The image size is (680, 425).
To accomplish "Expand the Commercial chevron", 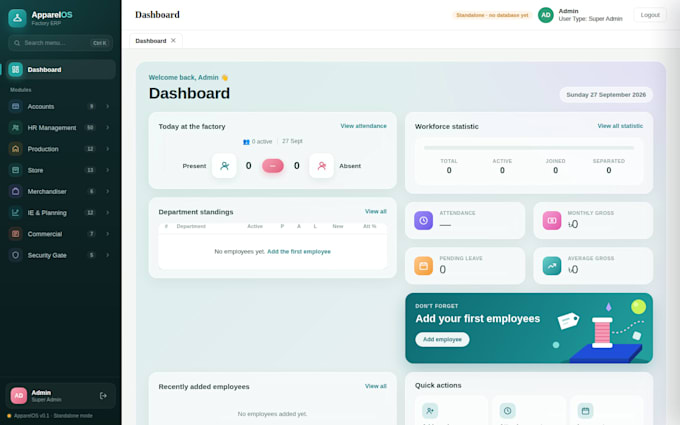I will coord(108,234).
